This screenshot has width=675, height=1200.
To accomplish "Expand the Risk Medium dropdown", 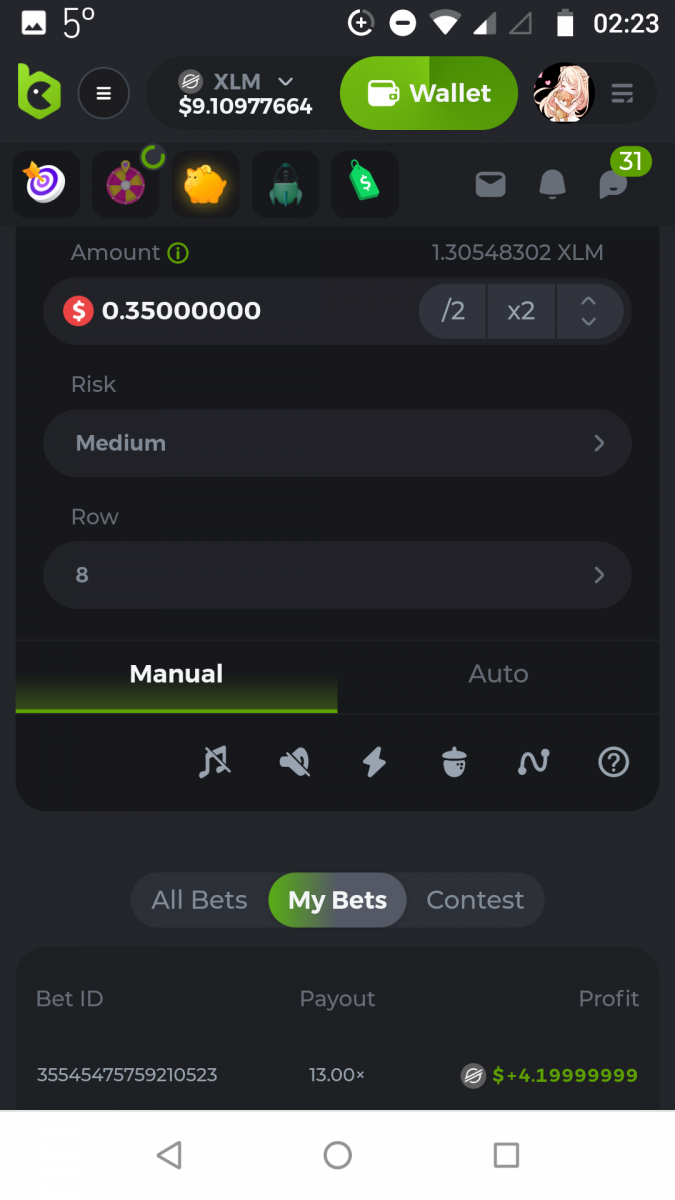I will click(337, 443).
